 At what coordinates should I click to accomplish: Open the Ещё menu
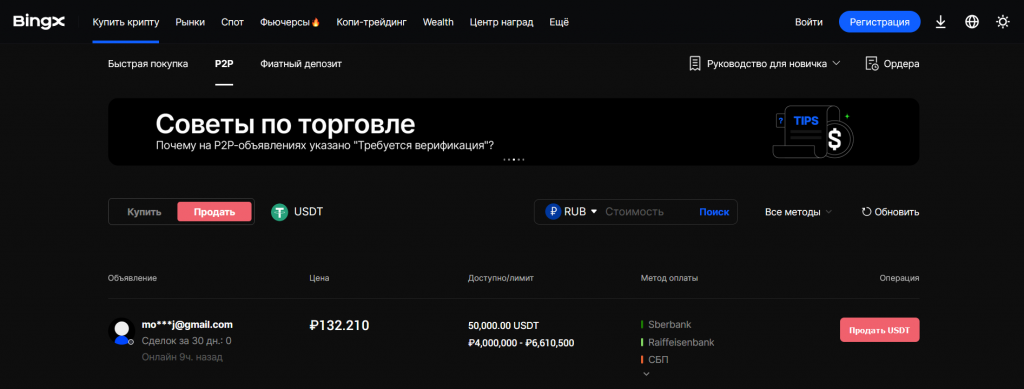pyautogui.click(x=559, y=22)
